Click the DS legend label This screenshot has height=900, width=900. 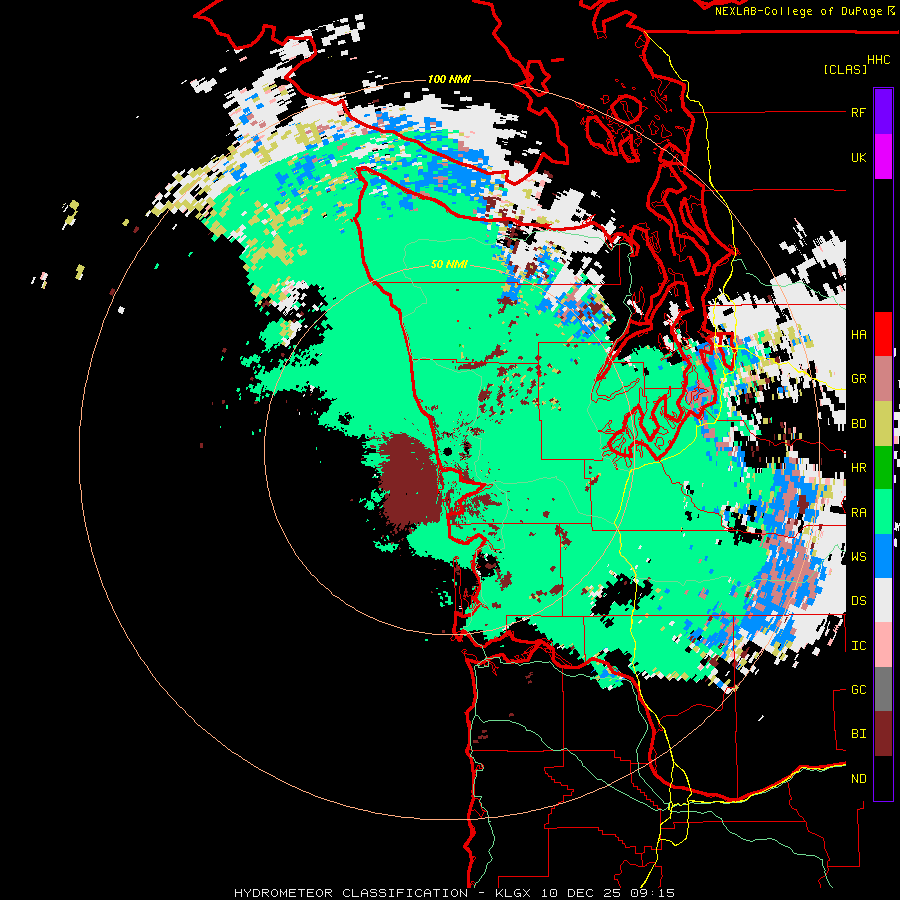858,601
